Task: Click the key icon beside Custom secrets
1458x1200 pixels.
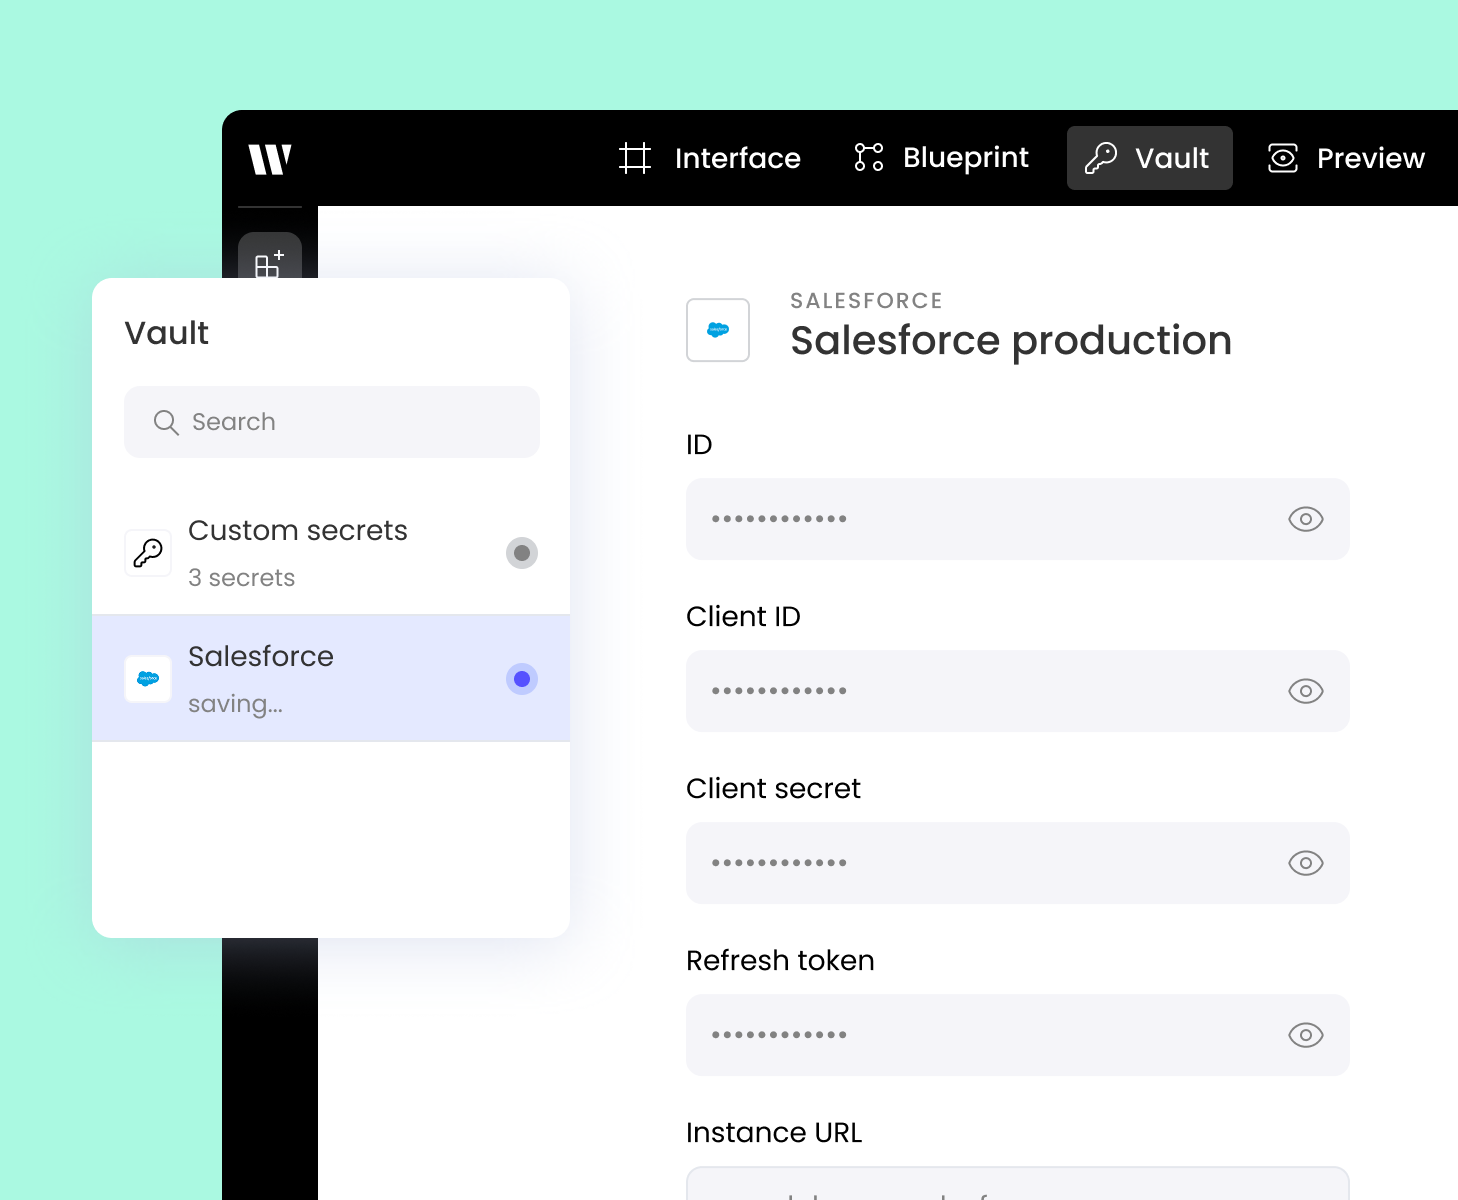Action: 148,553
